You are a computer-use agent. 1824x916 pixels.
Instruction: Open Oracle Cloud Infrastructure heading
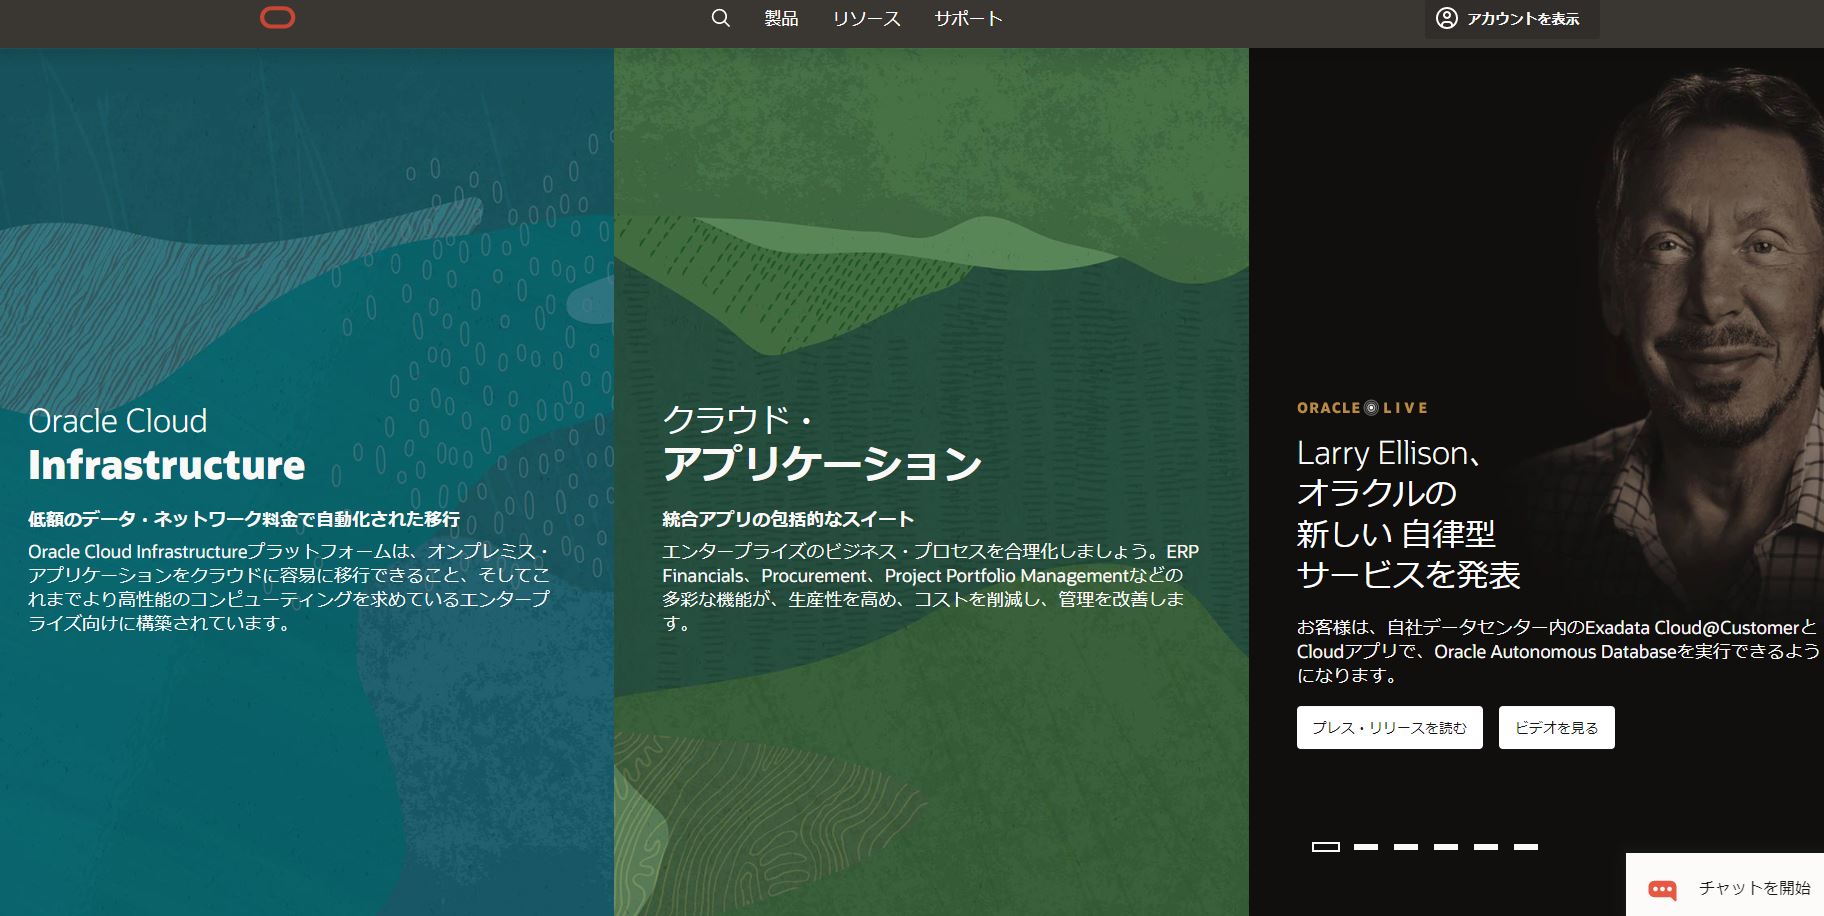[167, 444]
